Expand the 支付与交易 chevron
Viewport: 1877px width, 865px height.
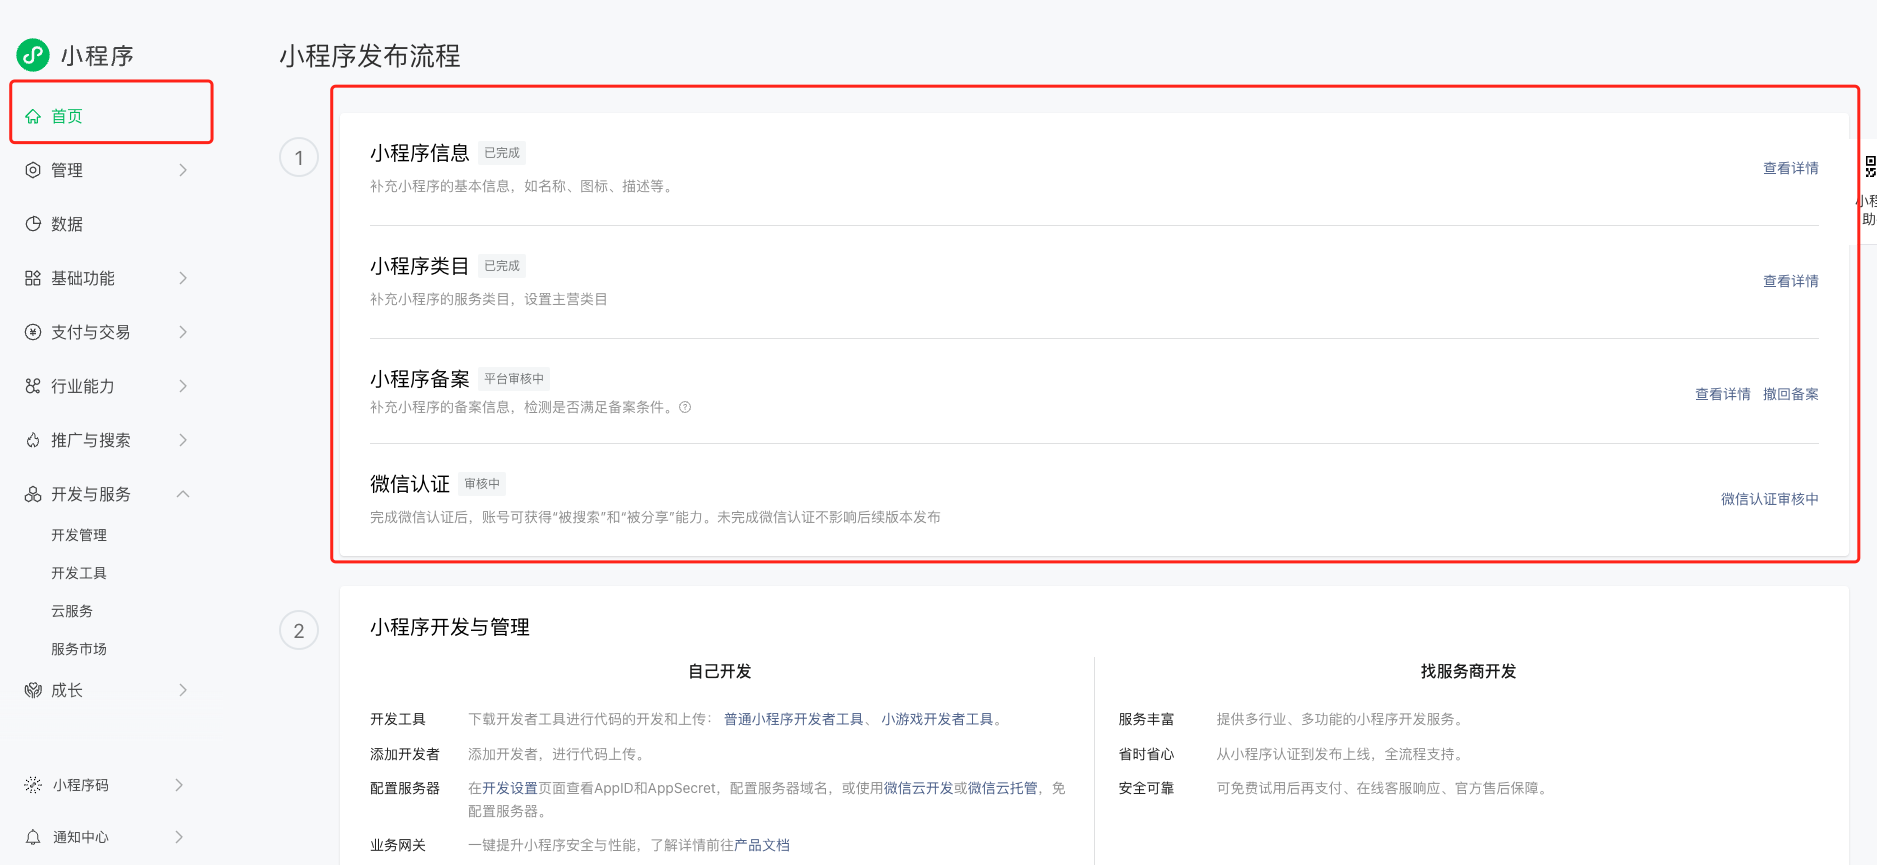(183, 332)
